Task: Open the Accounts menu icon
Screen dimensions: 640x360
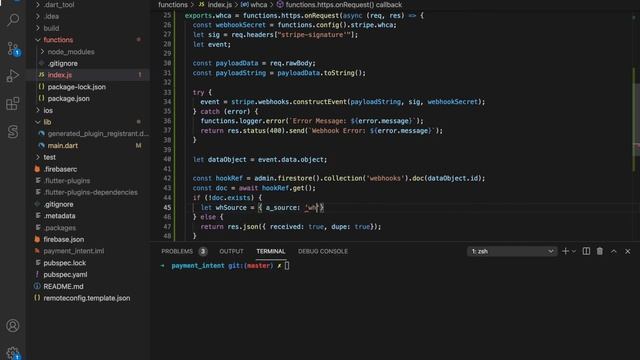Action: pyautogui.click(x=13, y=325)
